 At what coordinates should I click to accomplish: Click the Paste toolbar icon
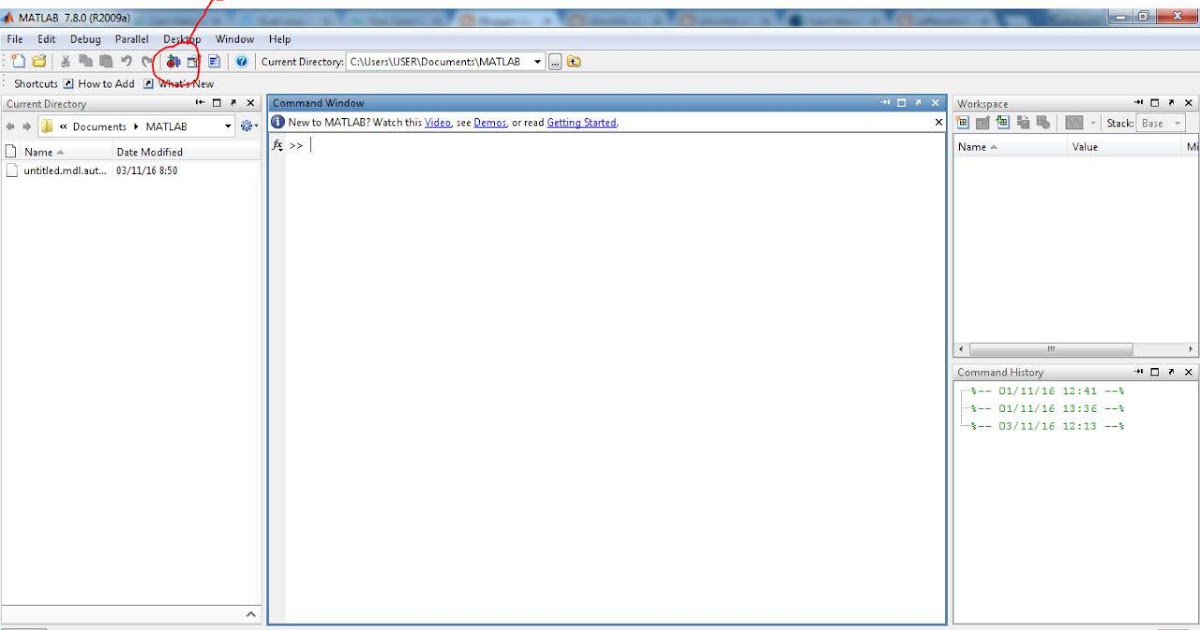106,62
